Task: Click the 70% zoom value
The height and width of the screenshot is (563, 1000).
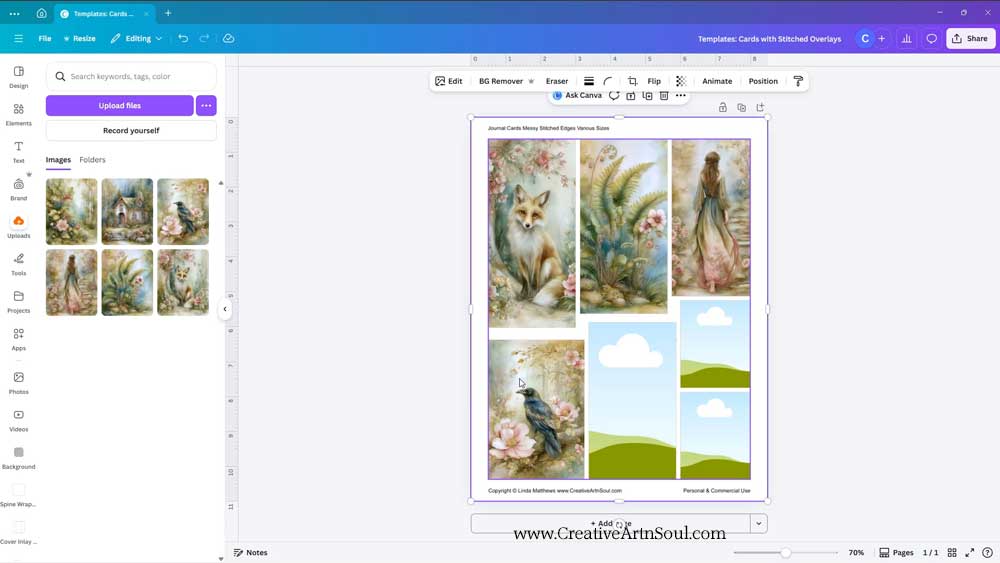Action: pyautogui.click(x=856, y=553)
